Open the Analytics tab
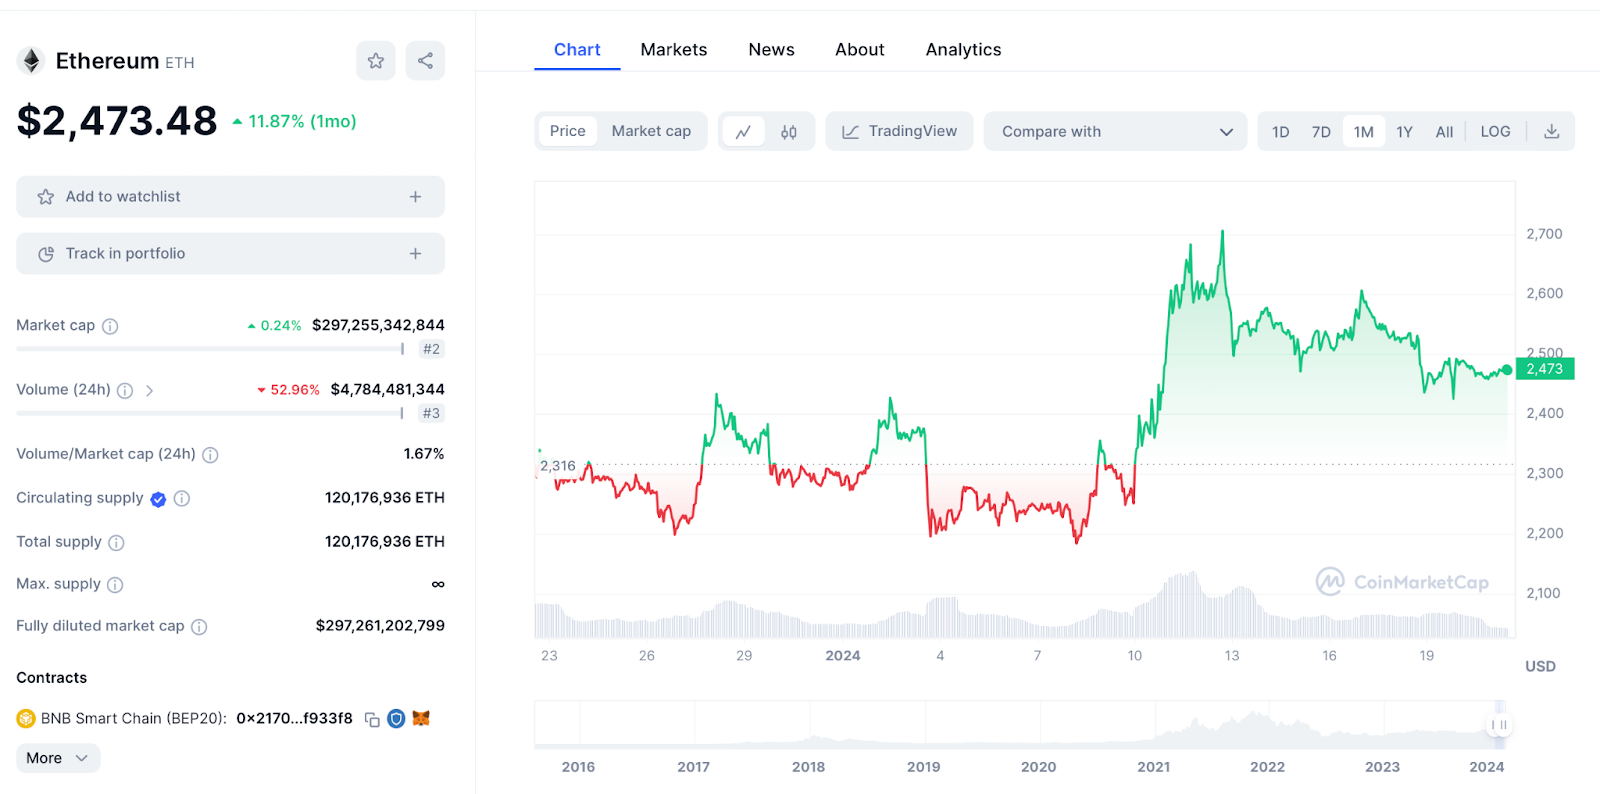This screenshot has height=794, width=1600. click(x=963, y=50)
